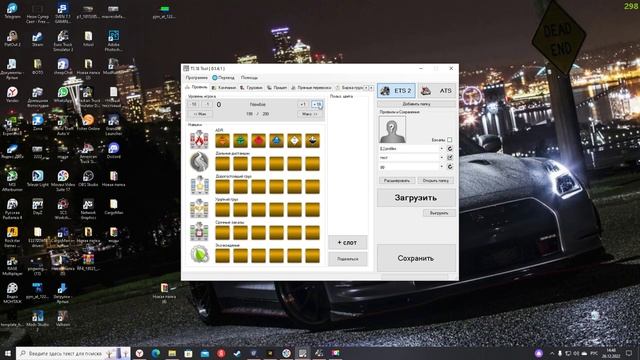Switch to the Profile tab

(197, 87)
